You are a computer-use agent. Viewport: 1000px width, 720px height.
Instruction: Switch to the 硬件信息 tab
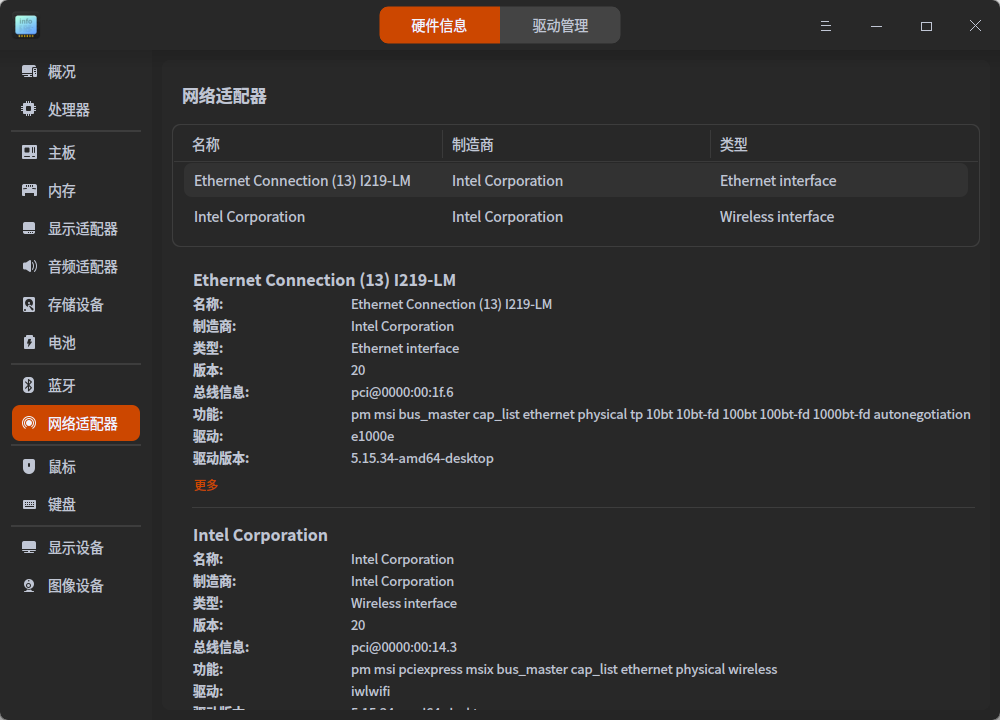[x=439, y=26]
